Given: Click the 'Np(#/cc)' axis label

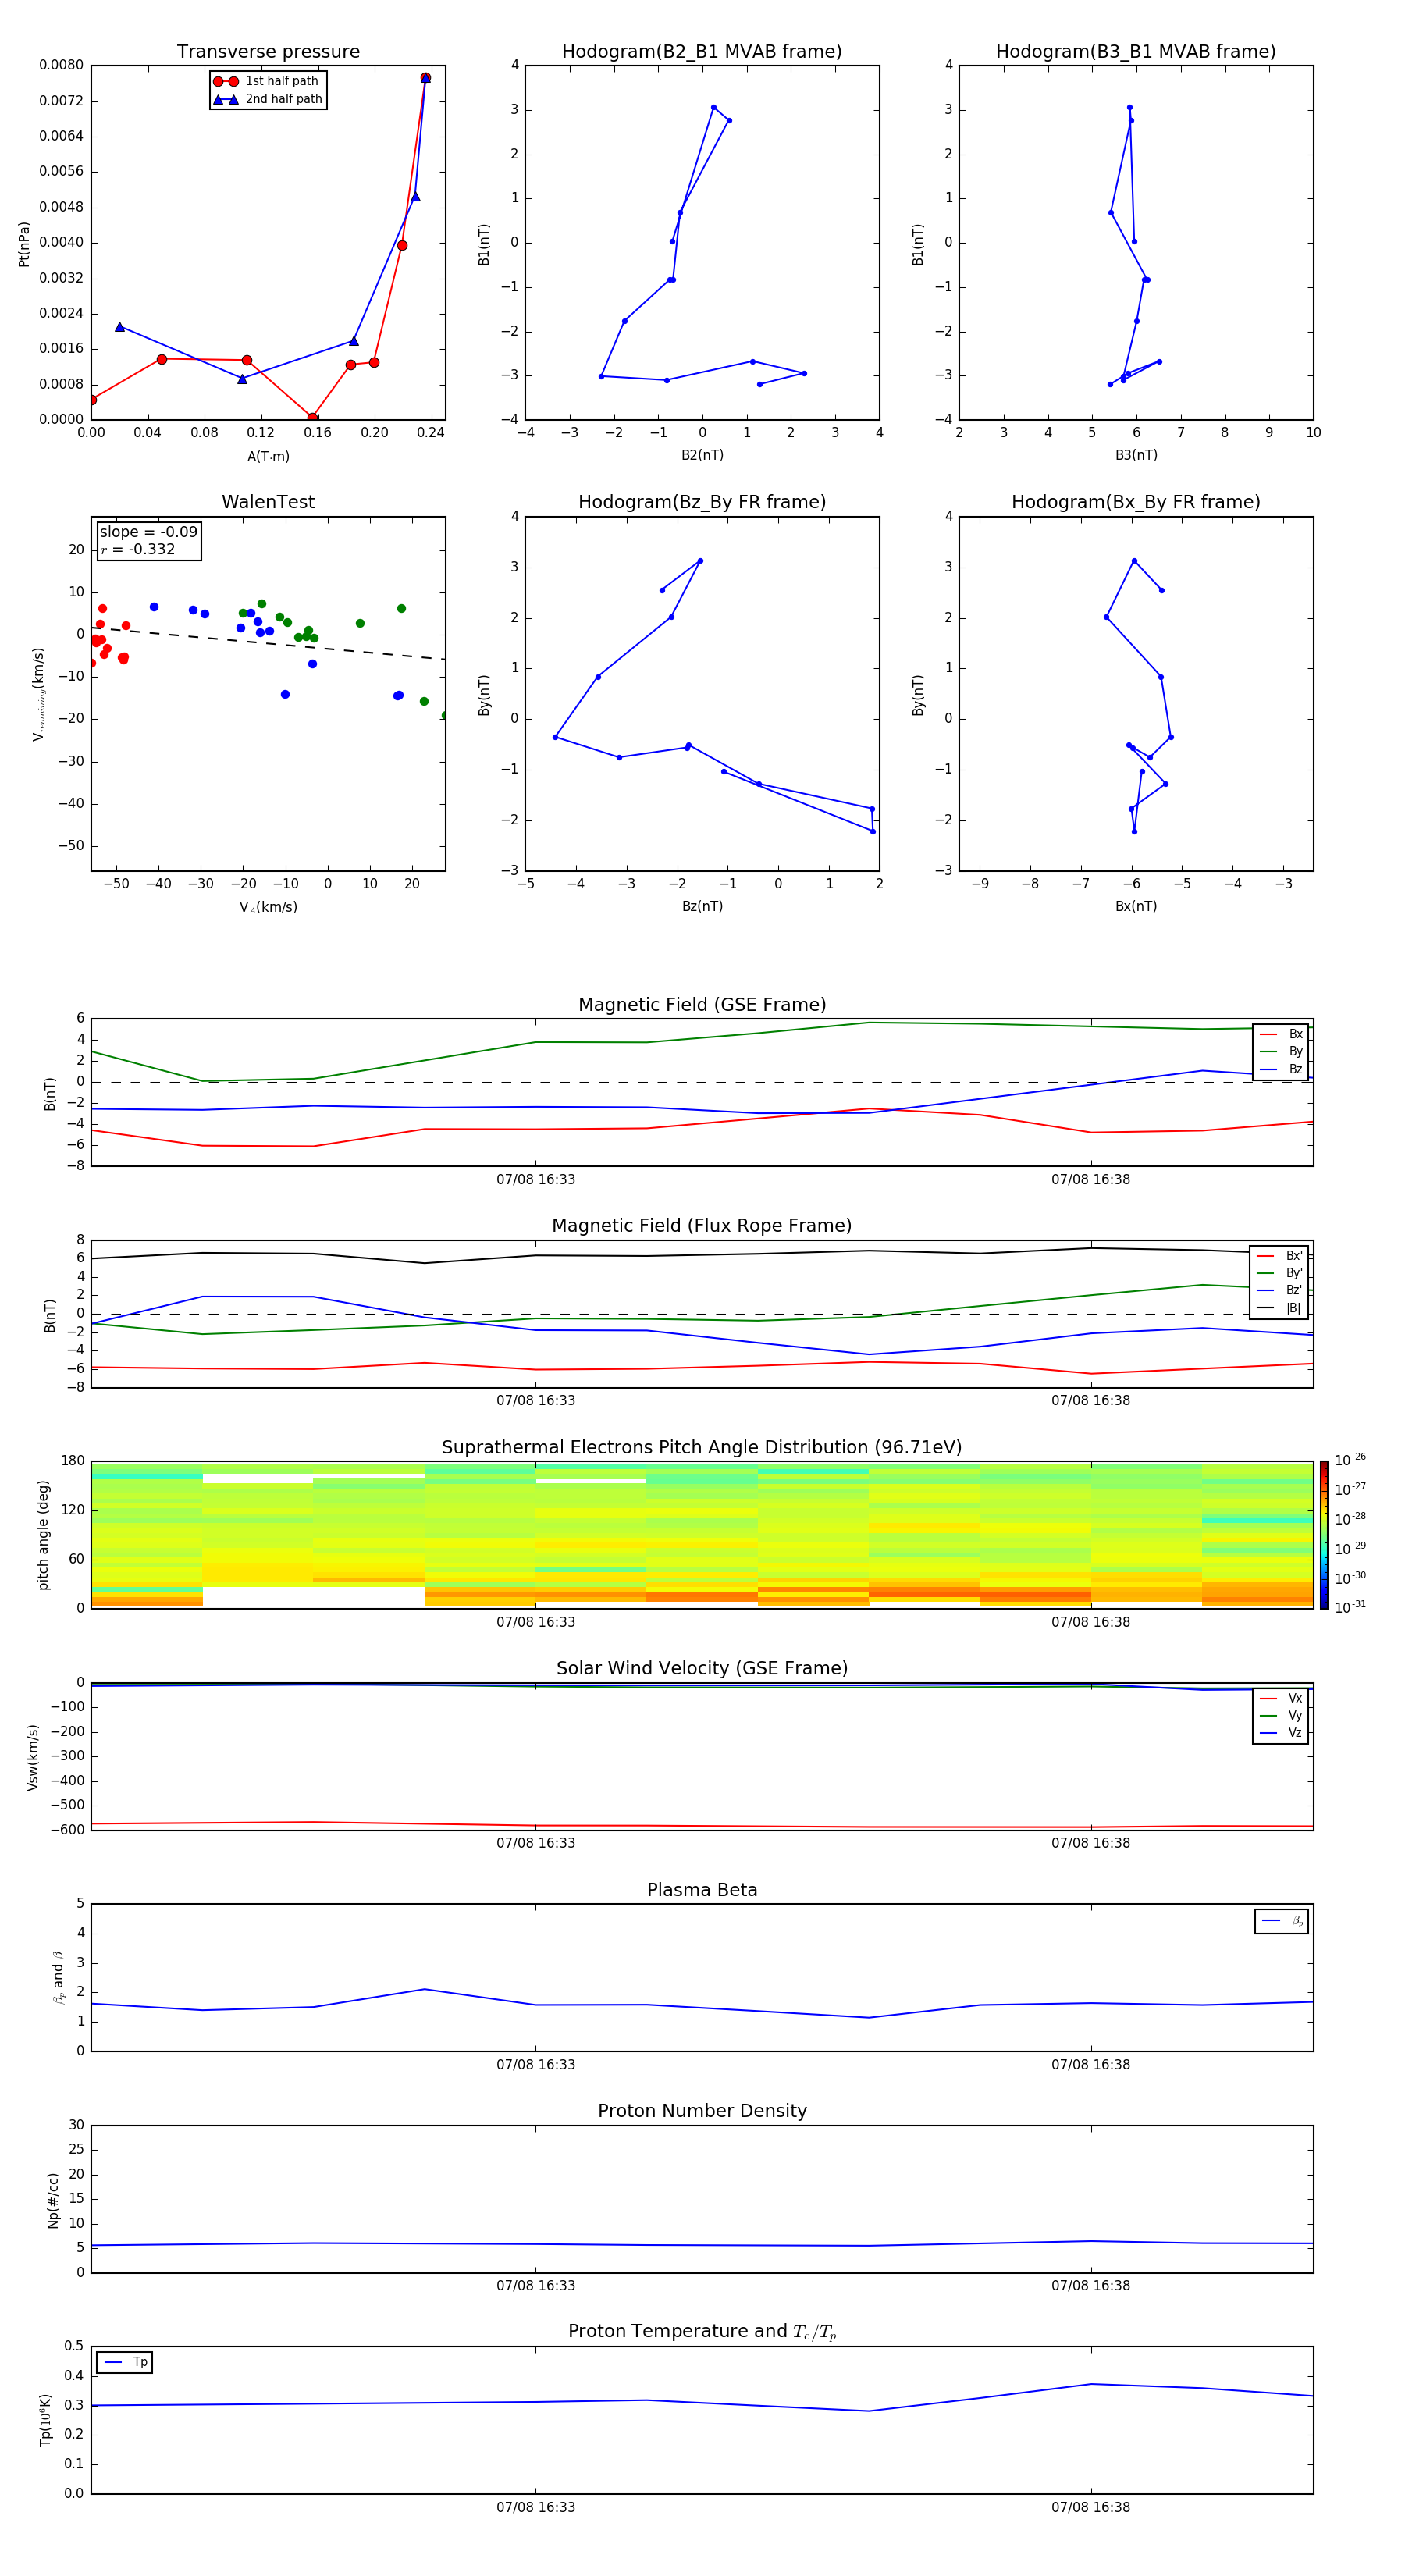Looking at the screenshot, I should [x=53, y=2200].
